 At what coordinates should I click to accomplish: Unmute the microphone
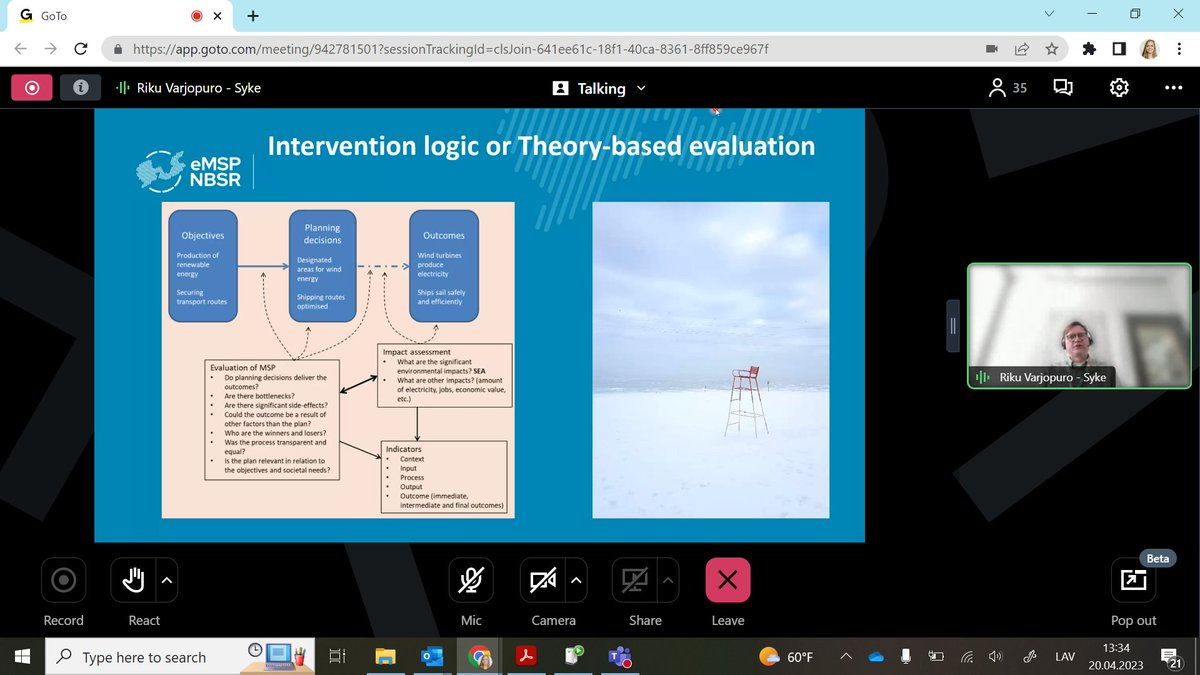471,580
